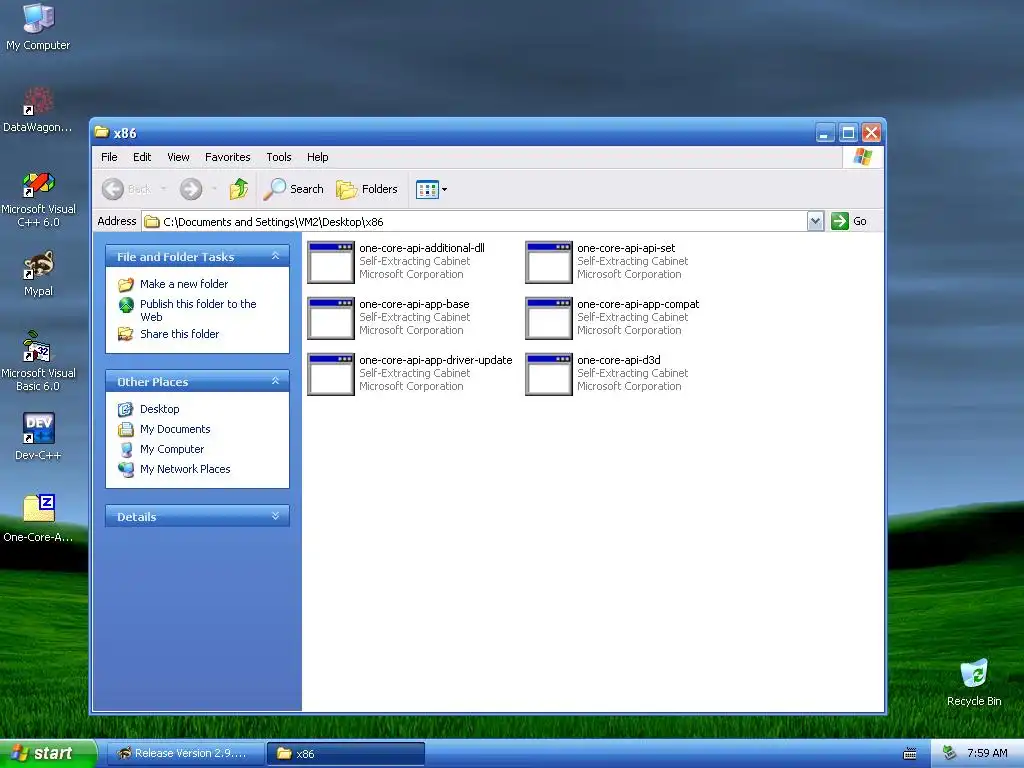
Task: Click the Go button
Action: click(849, 221)
